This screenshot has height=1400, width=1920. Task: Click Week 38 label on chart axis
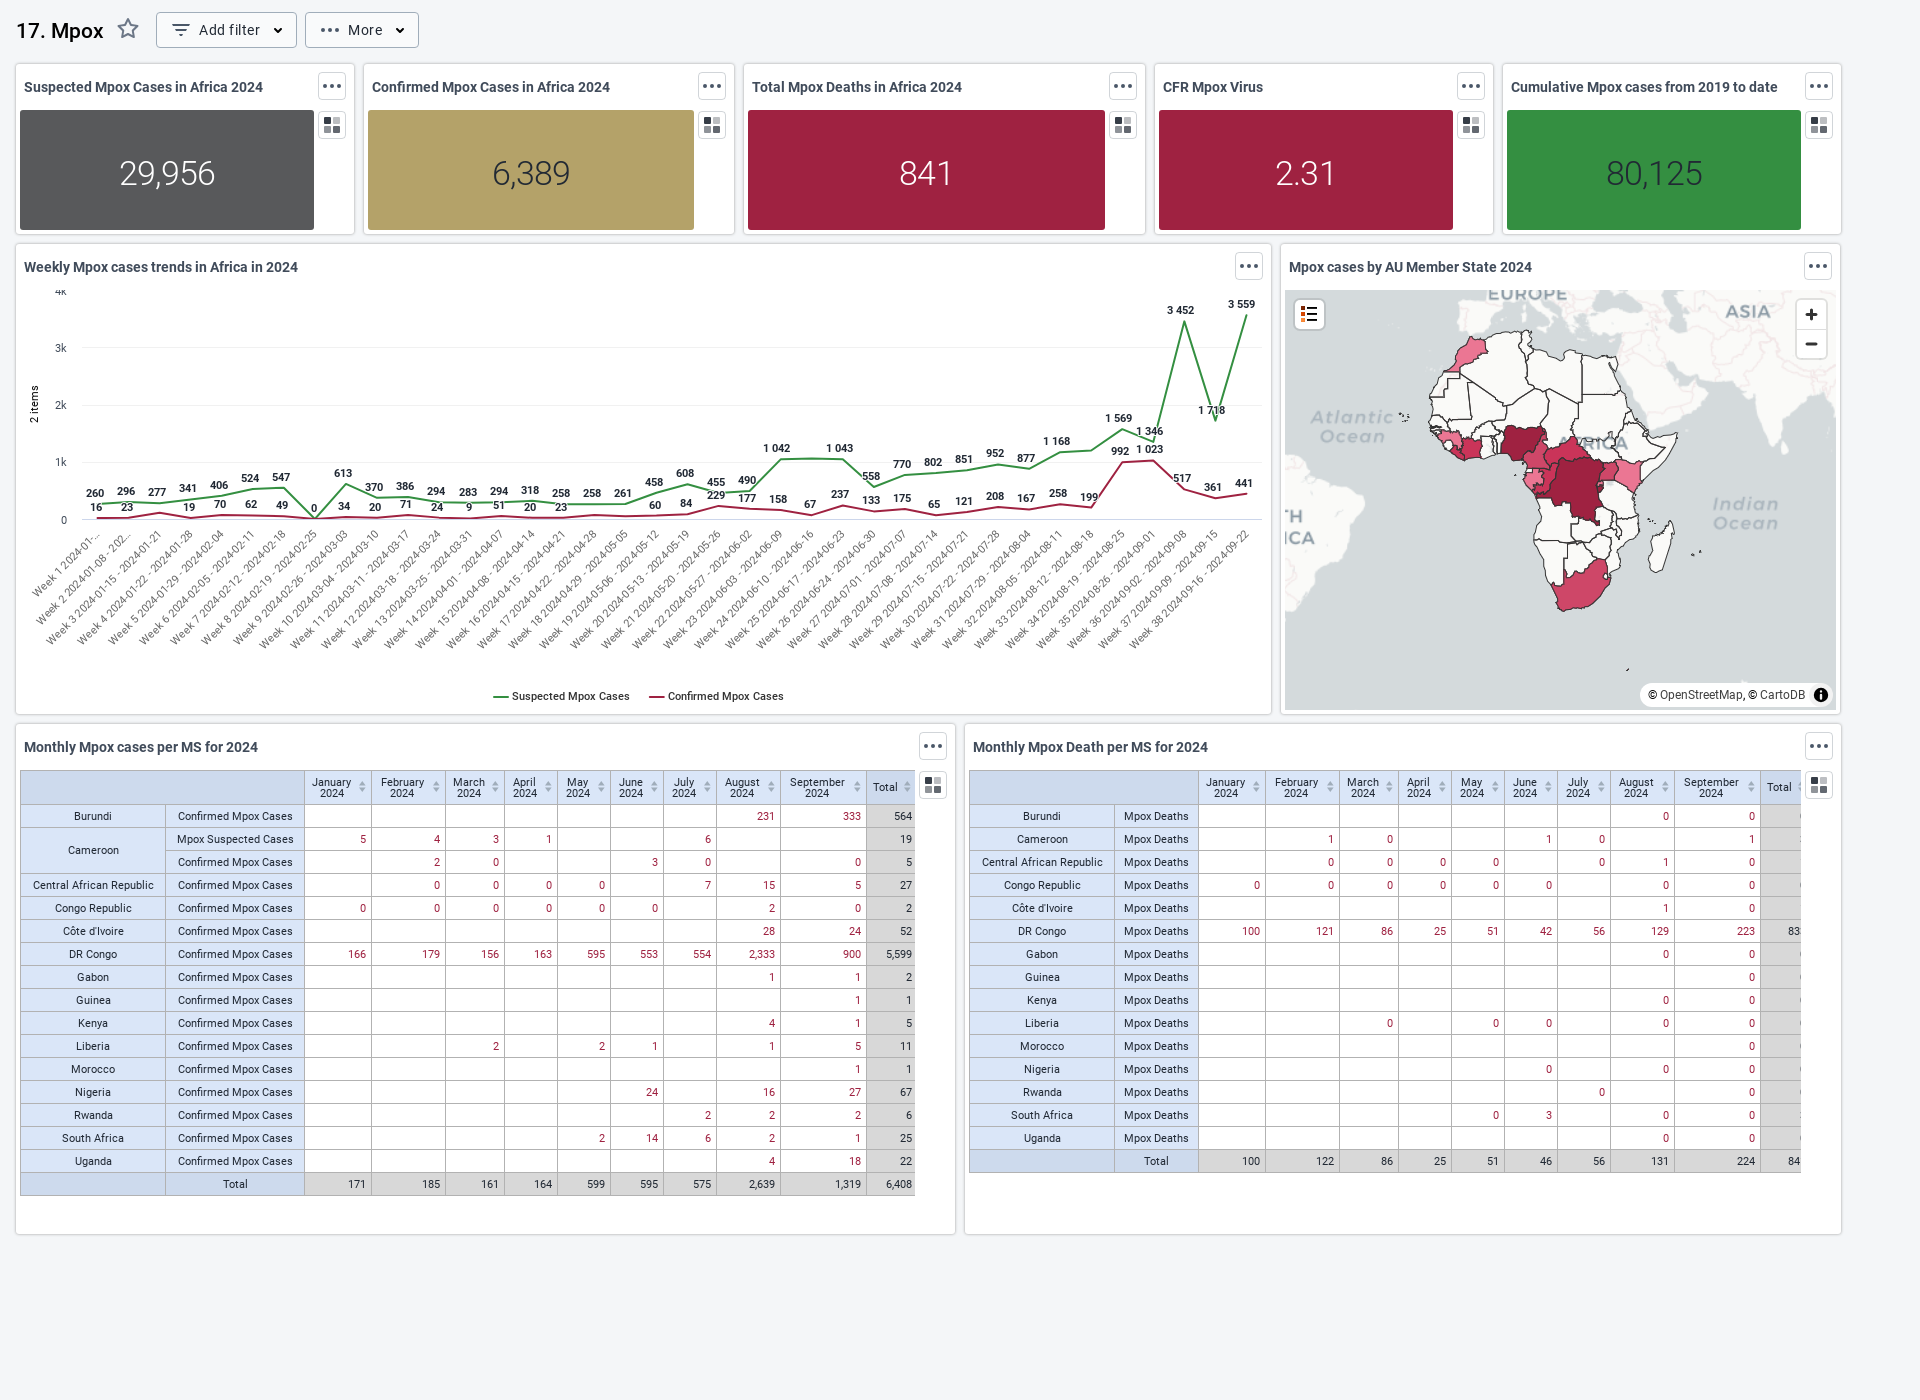[x=1190, y=590]
